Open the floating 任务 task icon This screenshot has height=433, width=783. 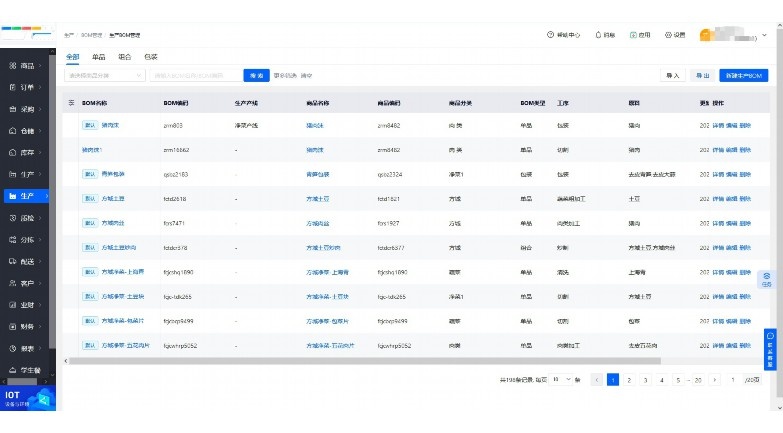point(767,280)
